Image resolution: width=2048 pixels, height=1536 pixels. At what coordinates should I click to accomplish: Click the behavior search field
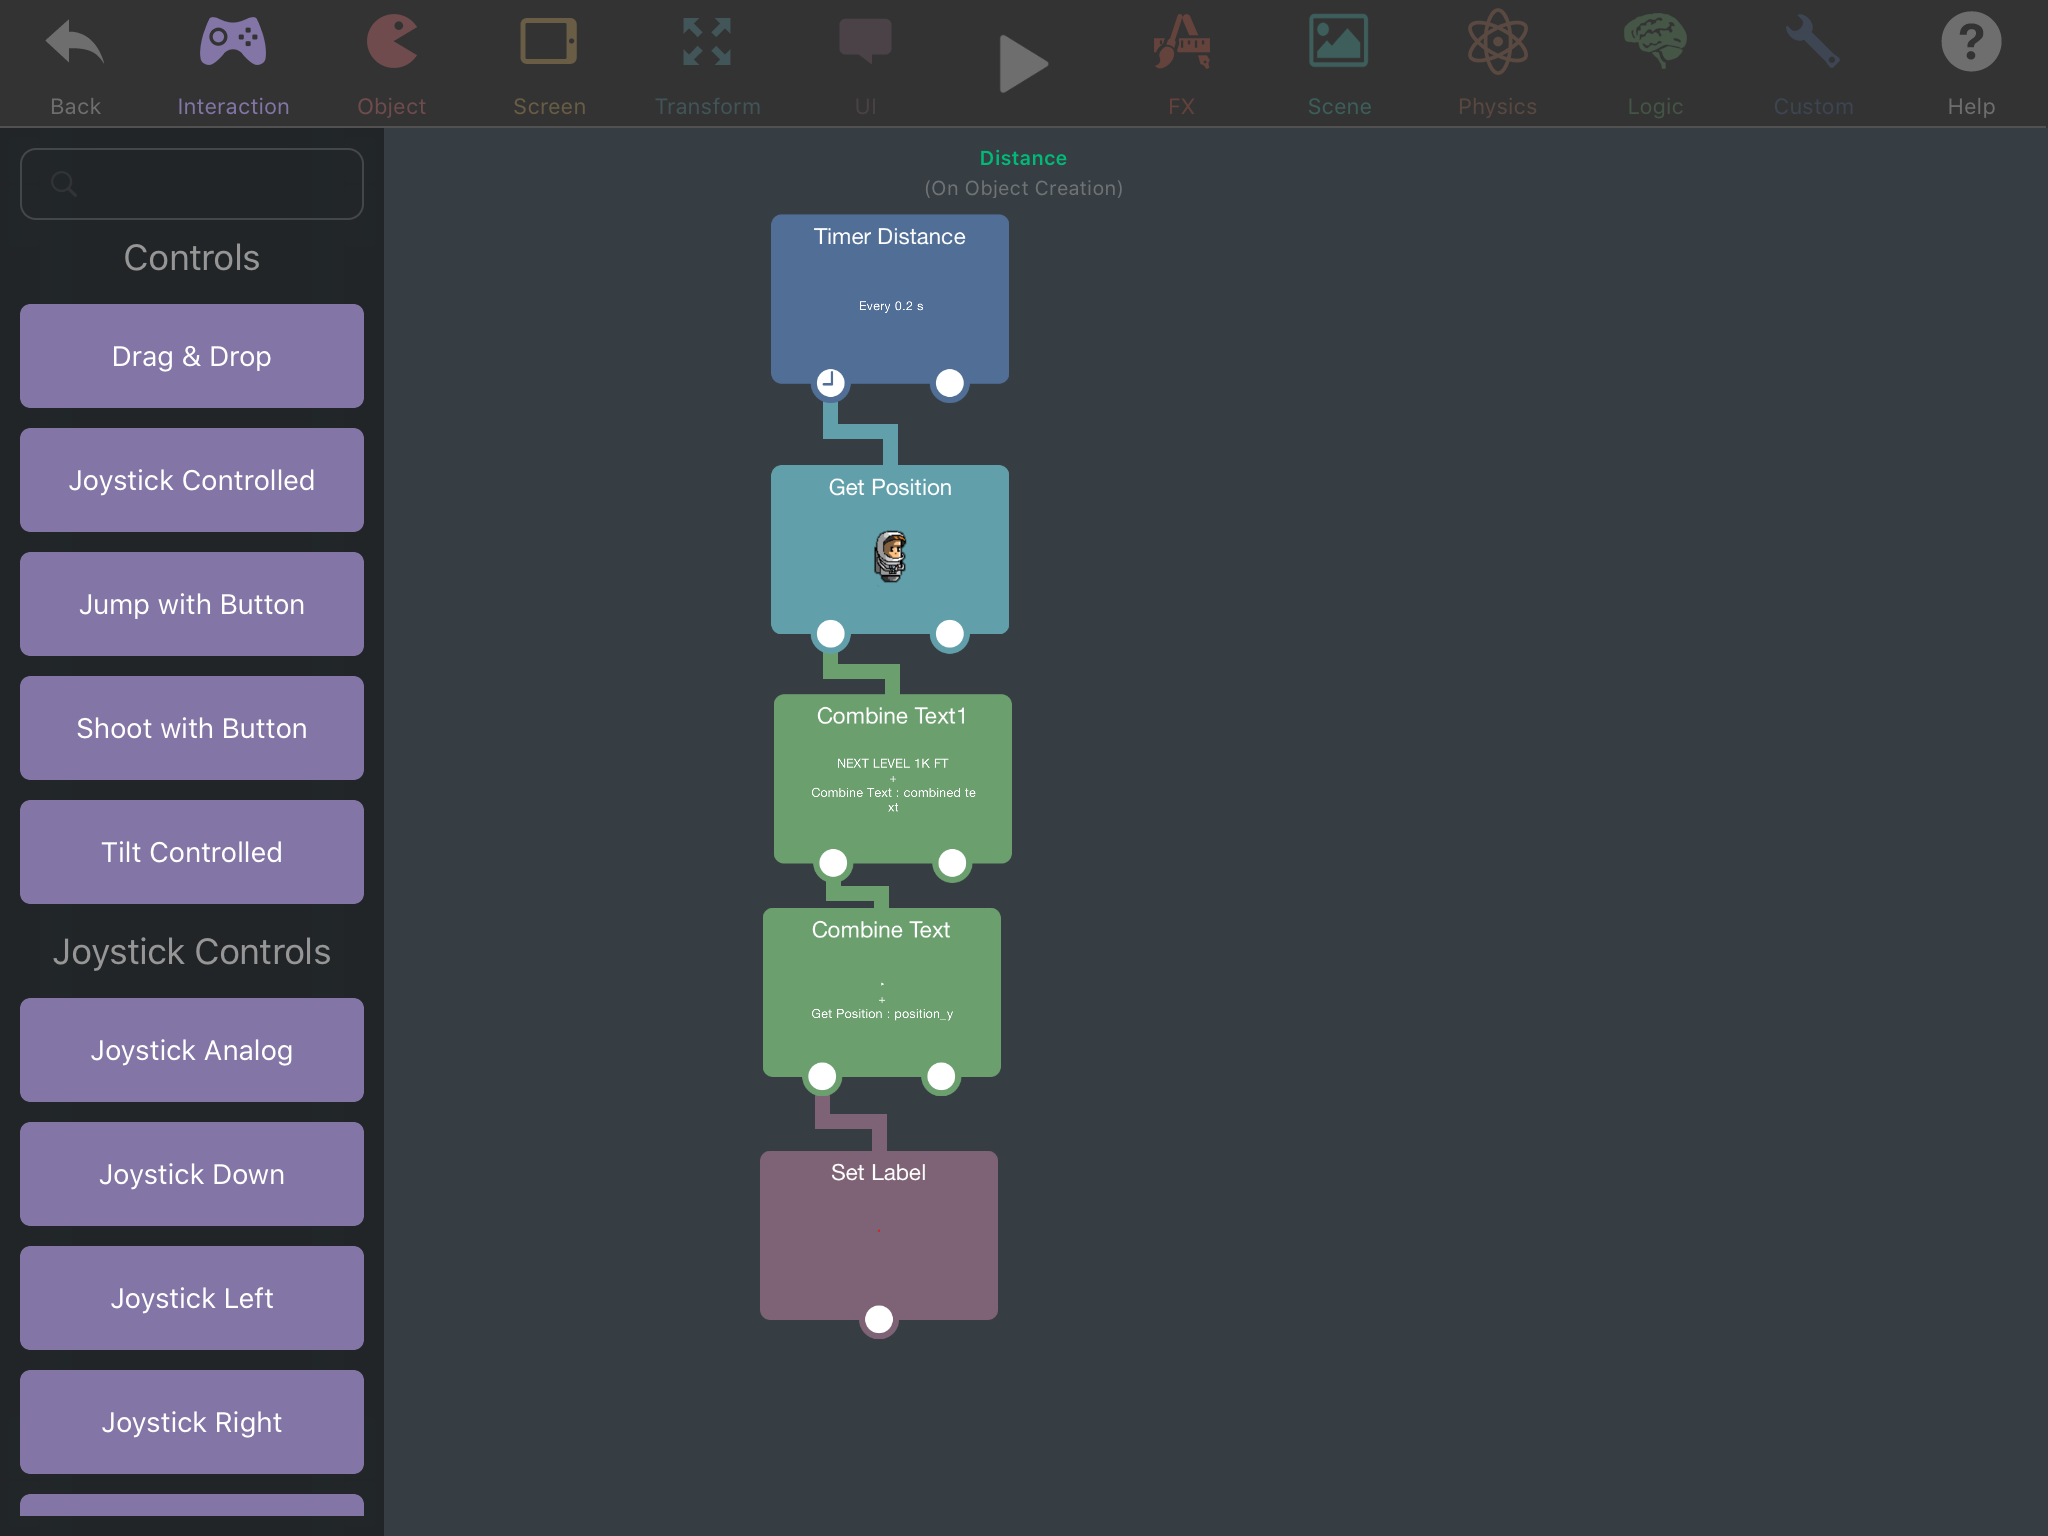click(x=192, y=184)
